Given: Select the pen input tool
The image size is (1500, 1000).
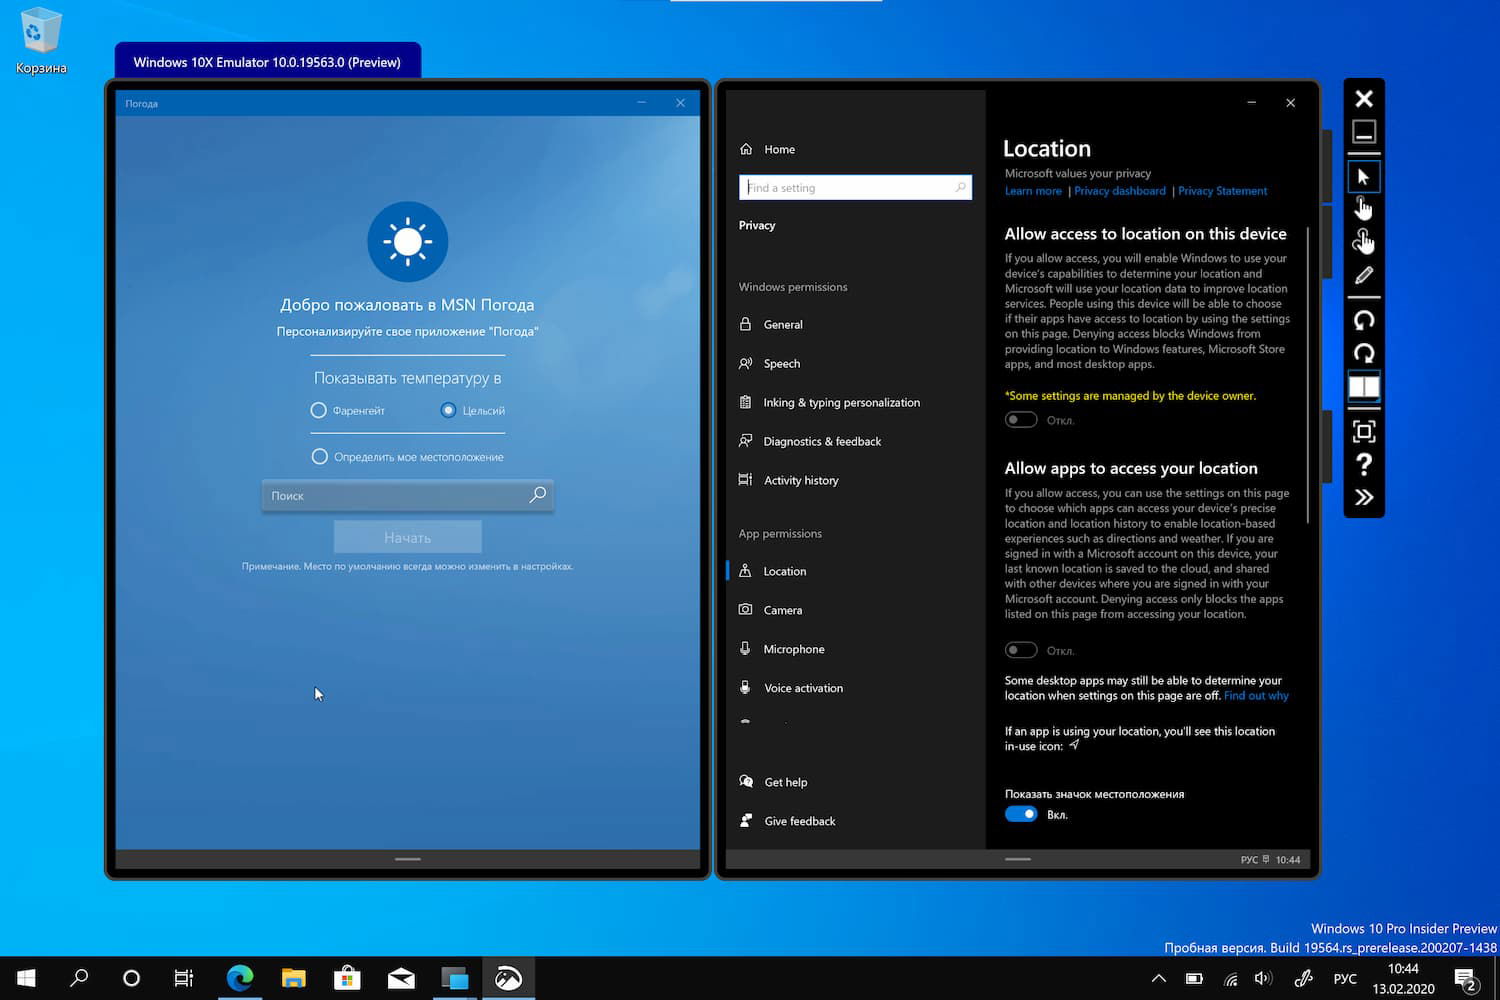Looking at the screenshot, I should (1363, 275).
